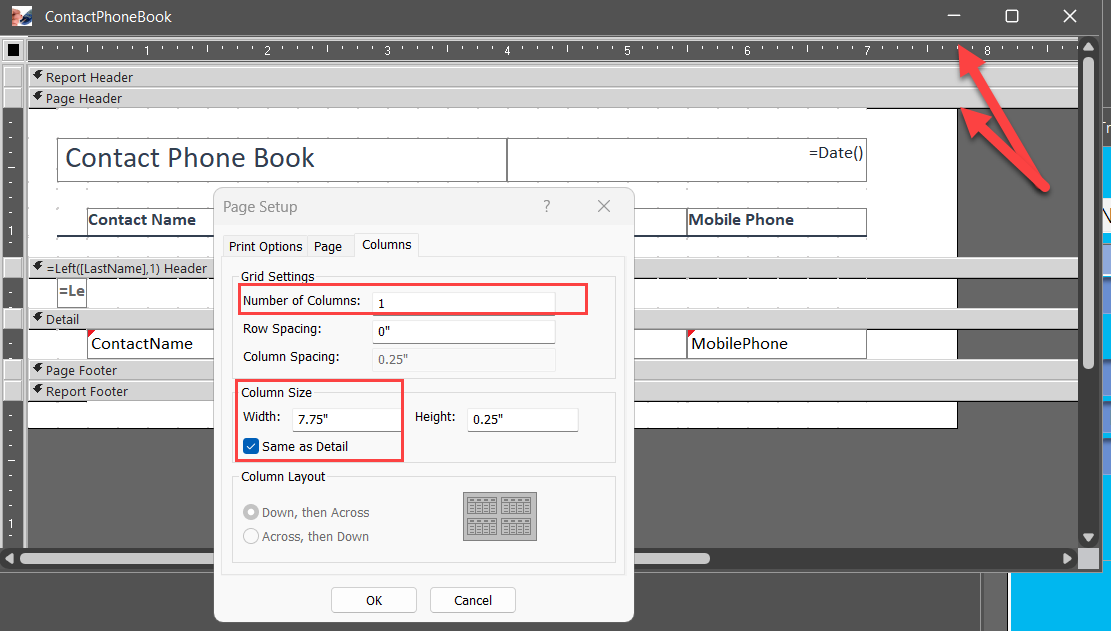Screen dimensions: 1111x631
Task: Select the MobilePhone detail field
Action: [777, 343]
